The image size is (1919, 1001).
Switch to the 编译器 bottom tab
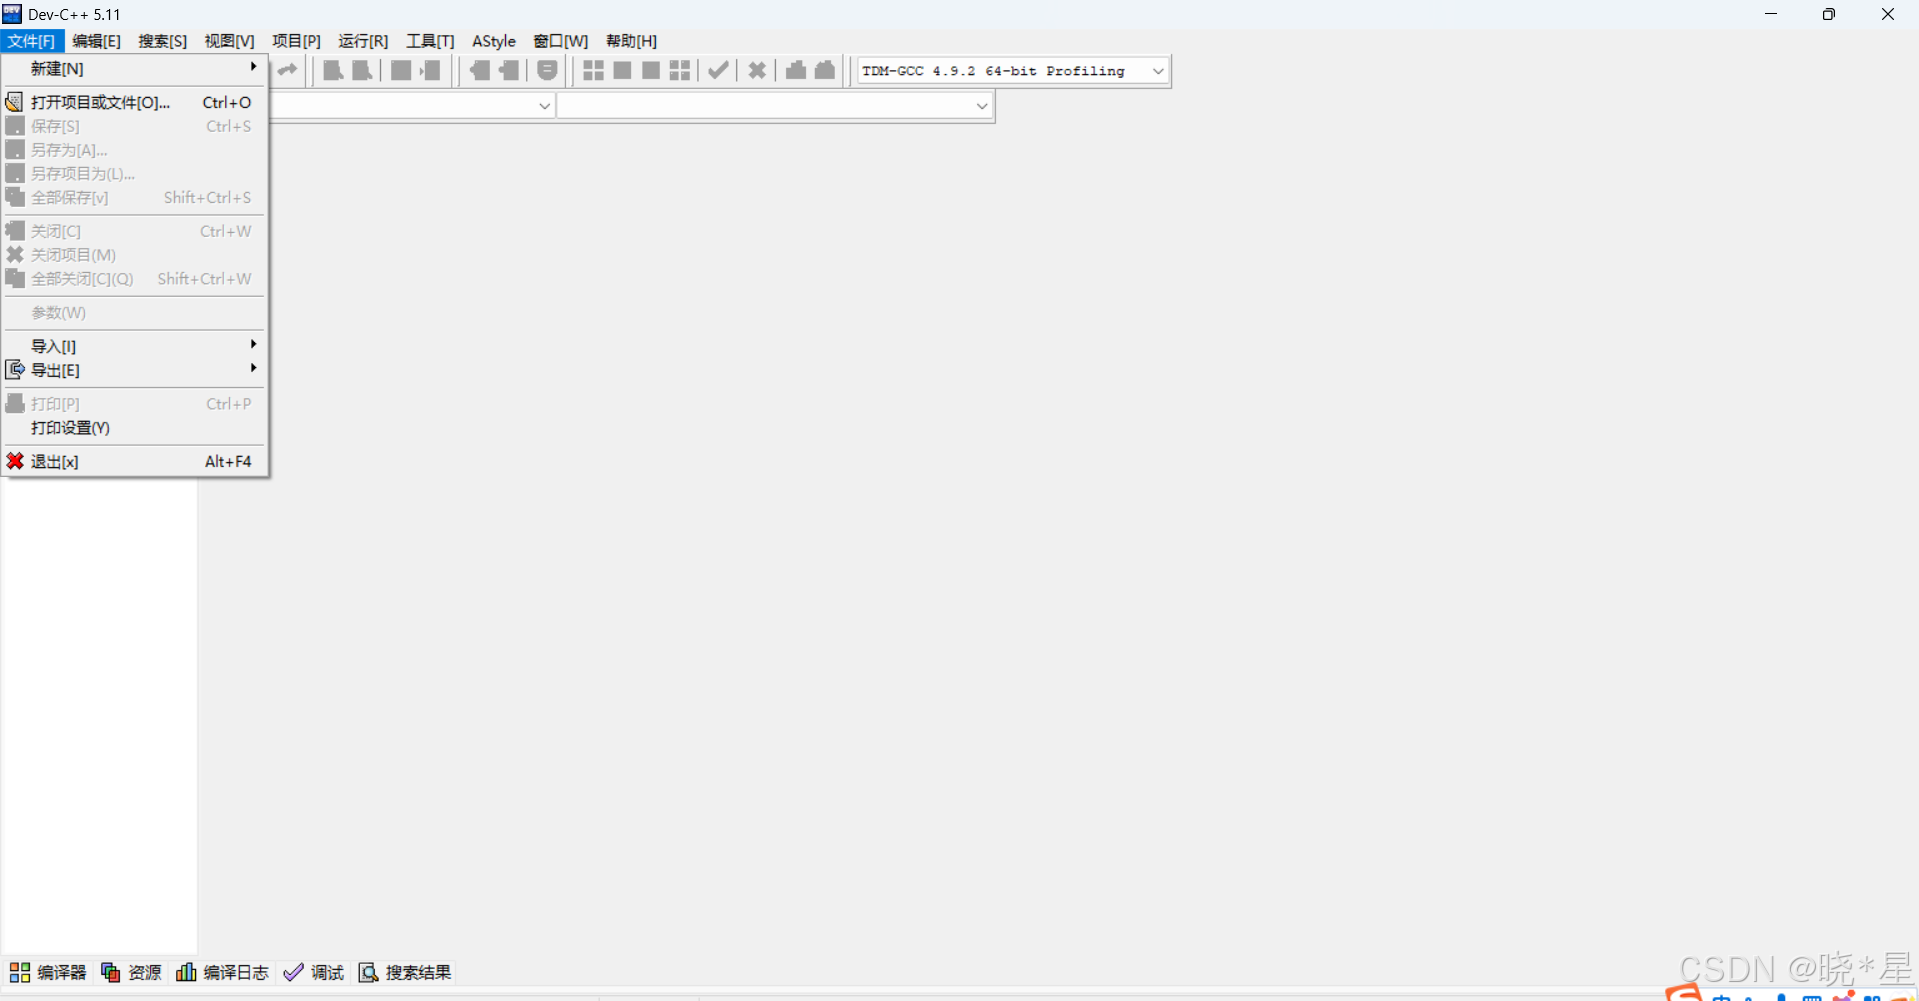coord(48,972)
